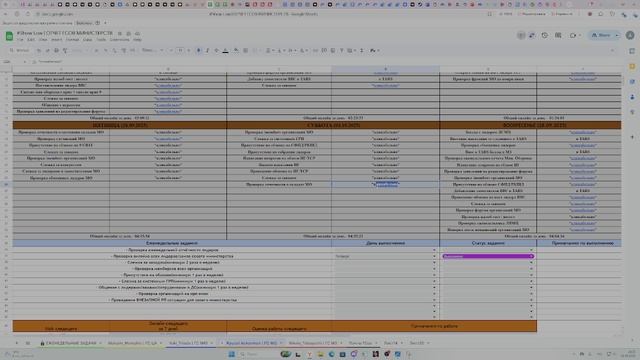Click the insert chart icon

click(x=333, y=51)
